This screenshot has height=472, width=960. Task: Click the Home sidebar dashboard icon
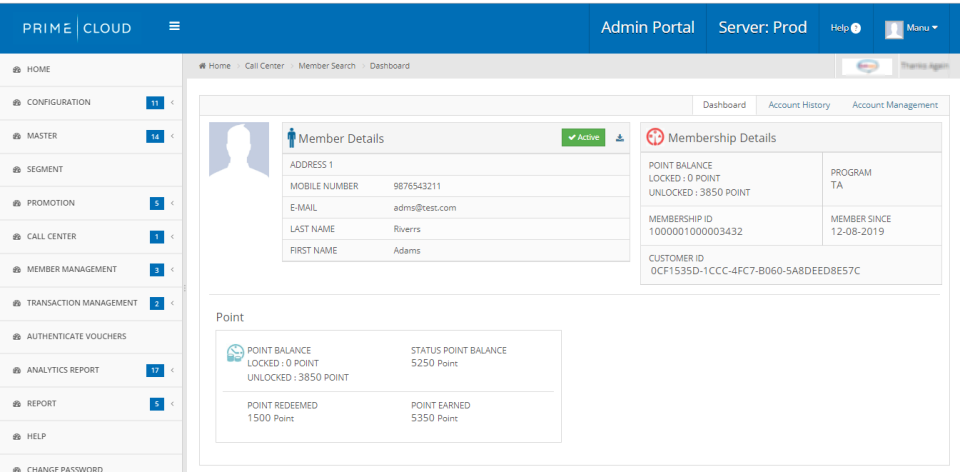[17, 70]
